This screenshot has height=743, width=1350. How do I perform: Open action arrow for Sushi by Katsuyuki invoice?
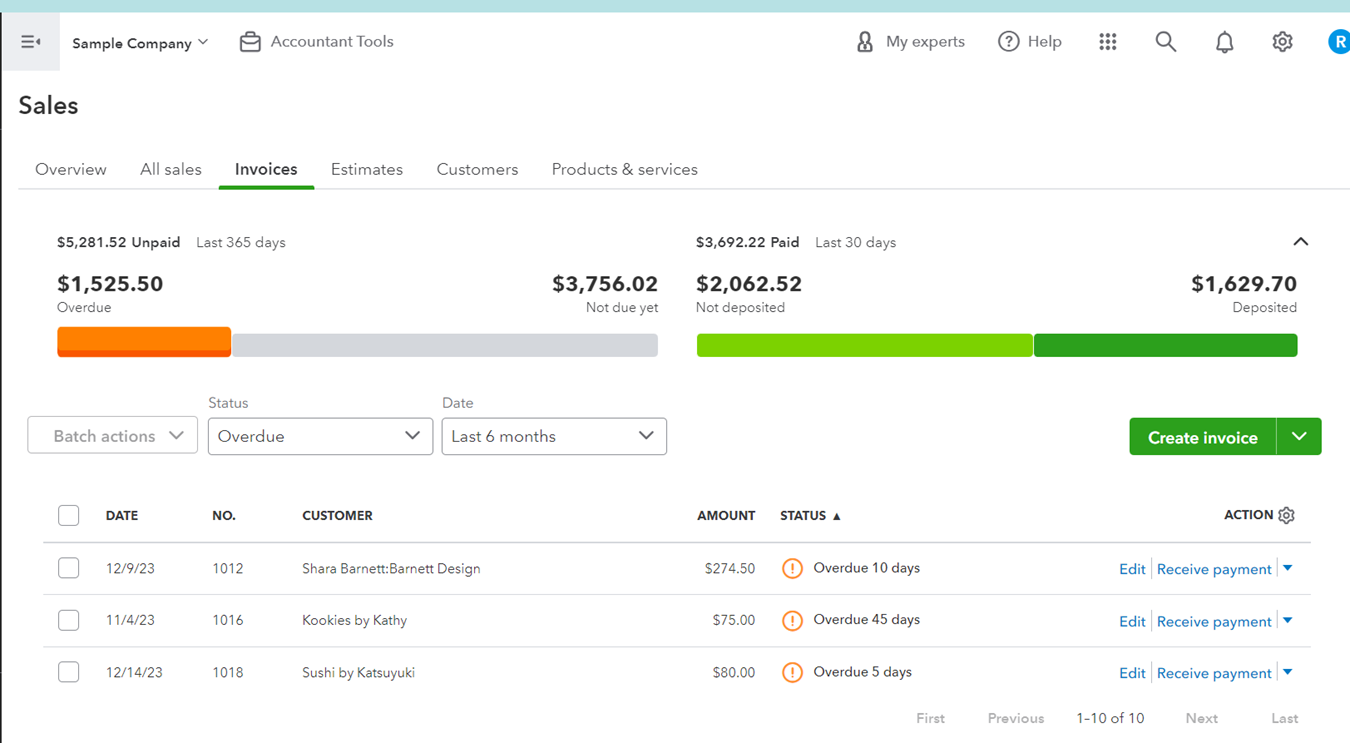pos(1288,672)
